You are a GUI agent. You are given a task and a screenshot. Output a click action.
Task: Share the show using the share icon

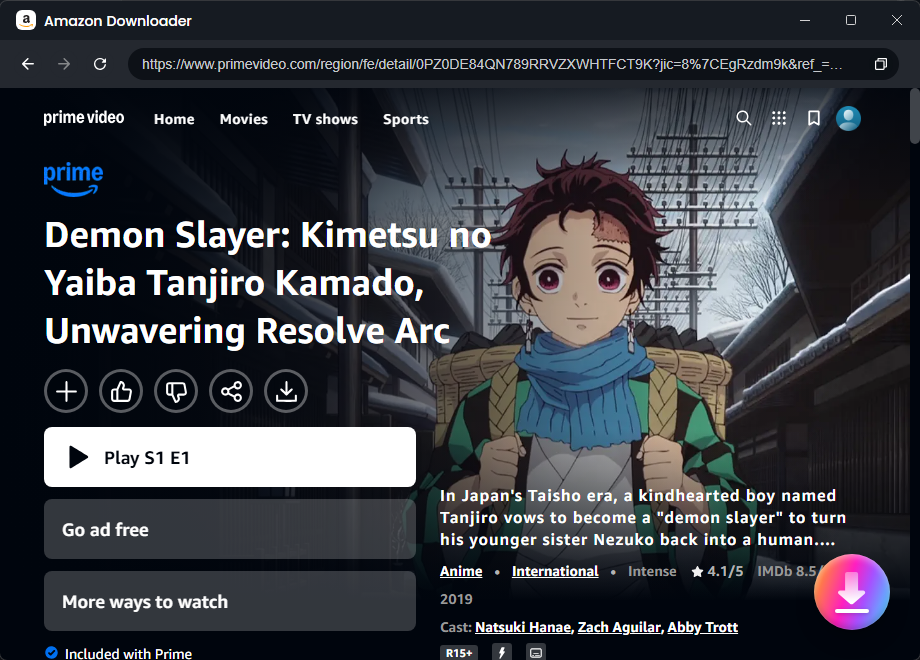231,391
